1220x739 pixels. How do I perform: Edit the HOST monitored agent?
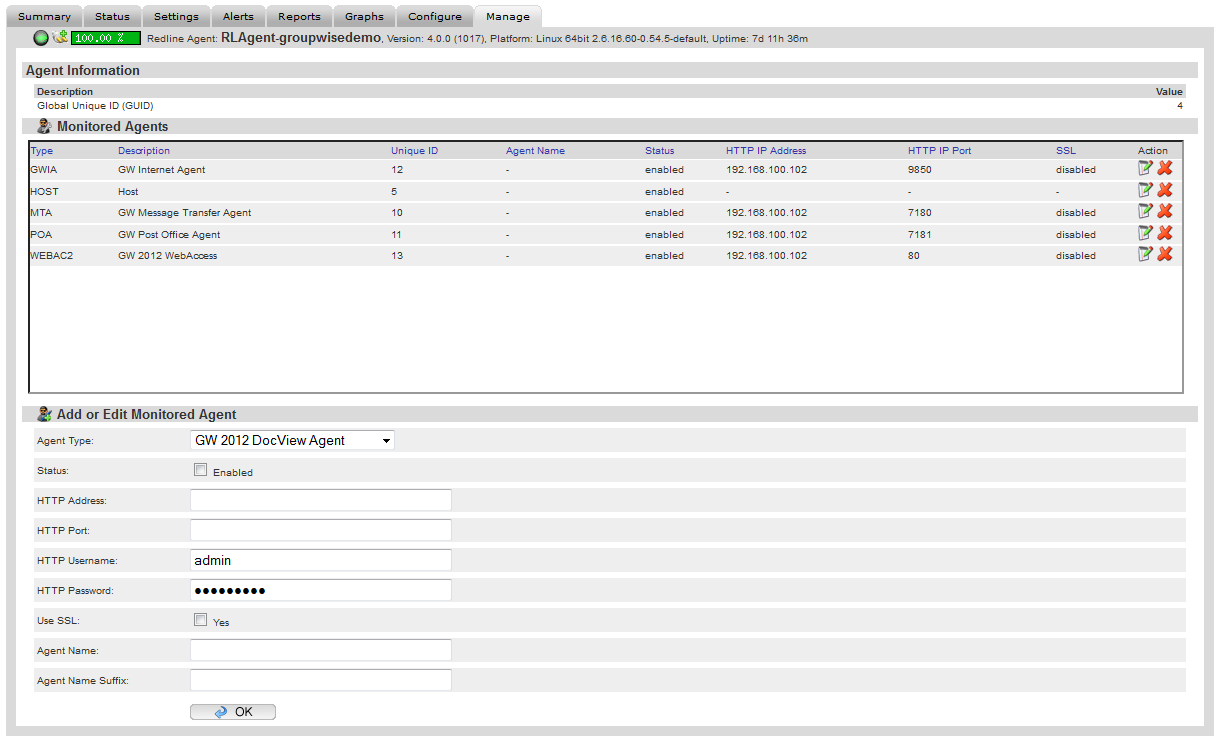1145,190
